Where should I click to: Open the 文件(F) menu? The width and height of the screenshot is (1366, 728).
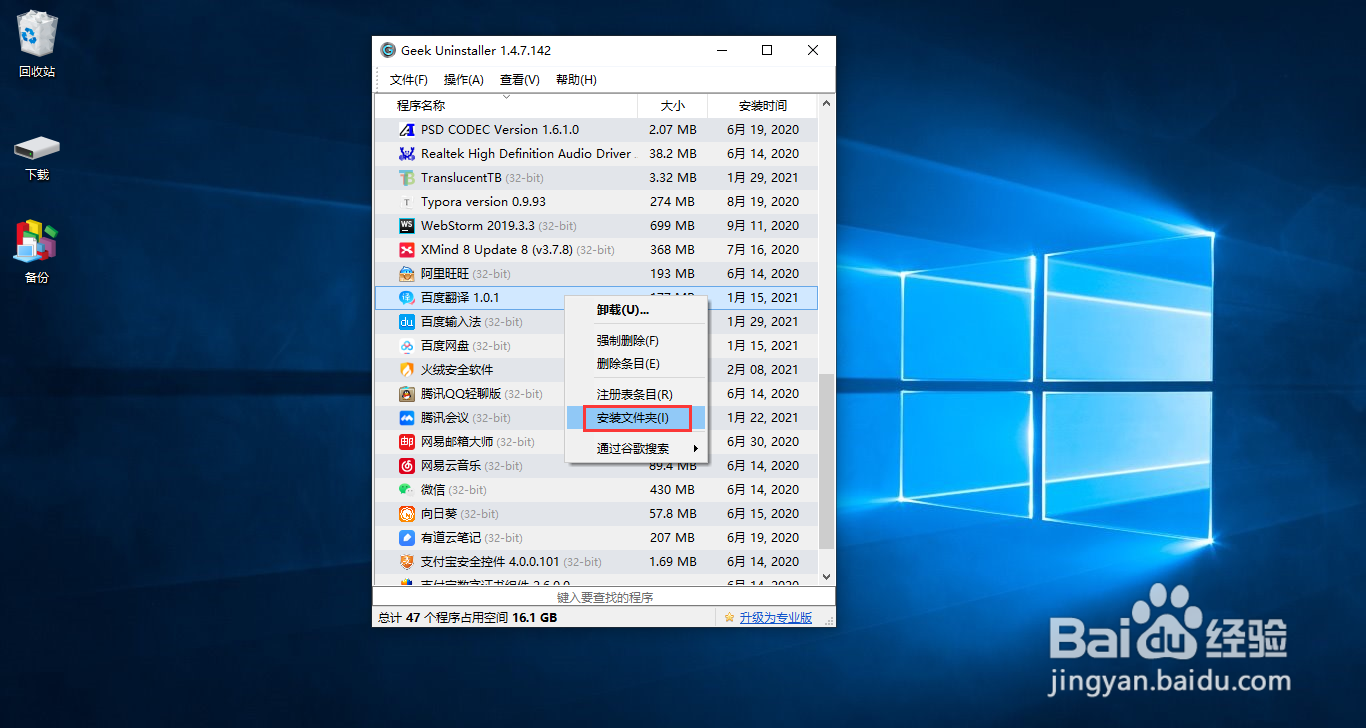click(x=409, y=80)
